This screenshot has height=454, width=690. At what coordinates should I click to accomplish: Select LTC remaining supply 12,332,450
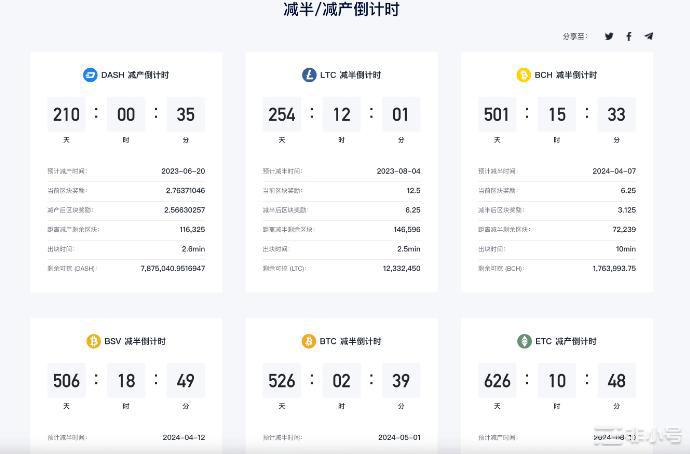pos(401,268)
